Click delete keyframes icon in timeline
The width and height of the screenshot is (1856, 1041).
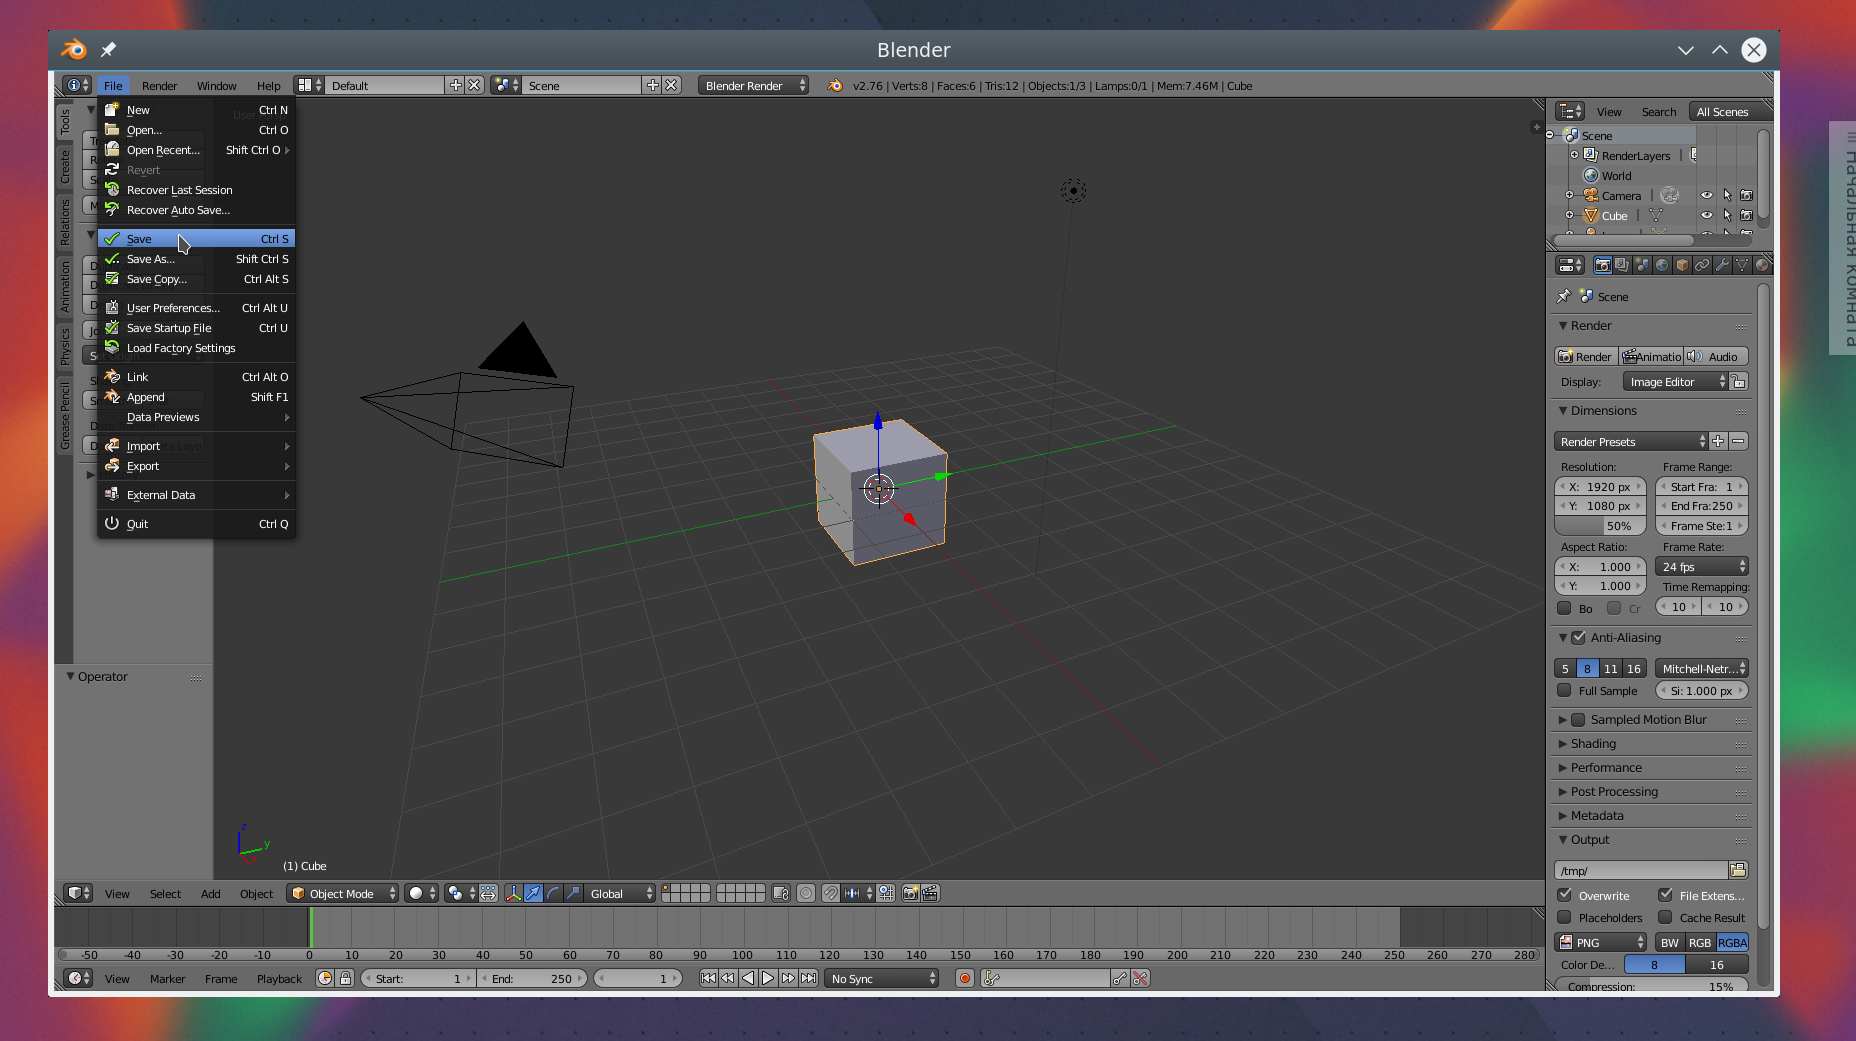[1140, 979]
